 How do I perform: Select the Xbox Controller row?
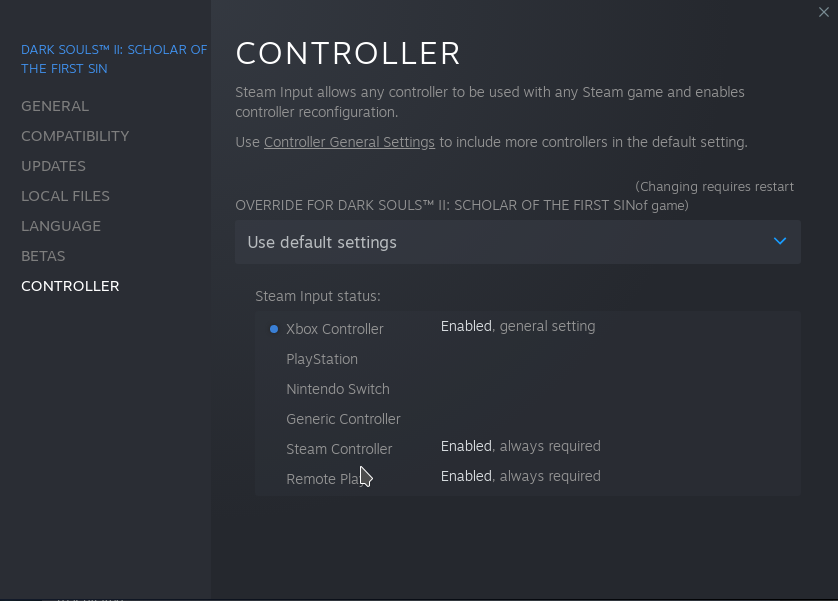click(x=334, y=329)
